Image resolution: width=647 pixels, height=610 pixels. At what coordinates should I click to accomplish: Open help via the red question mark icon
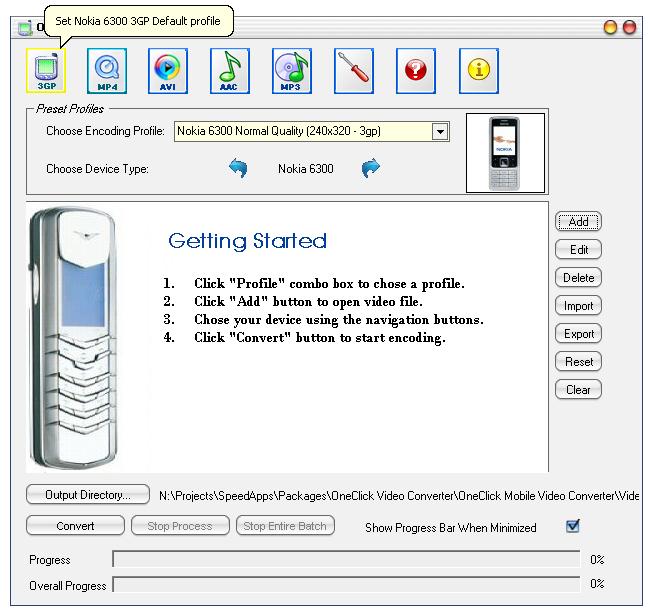click(x=416, y=71)
